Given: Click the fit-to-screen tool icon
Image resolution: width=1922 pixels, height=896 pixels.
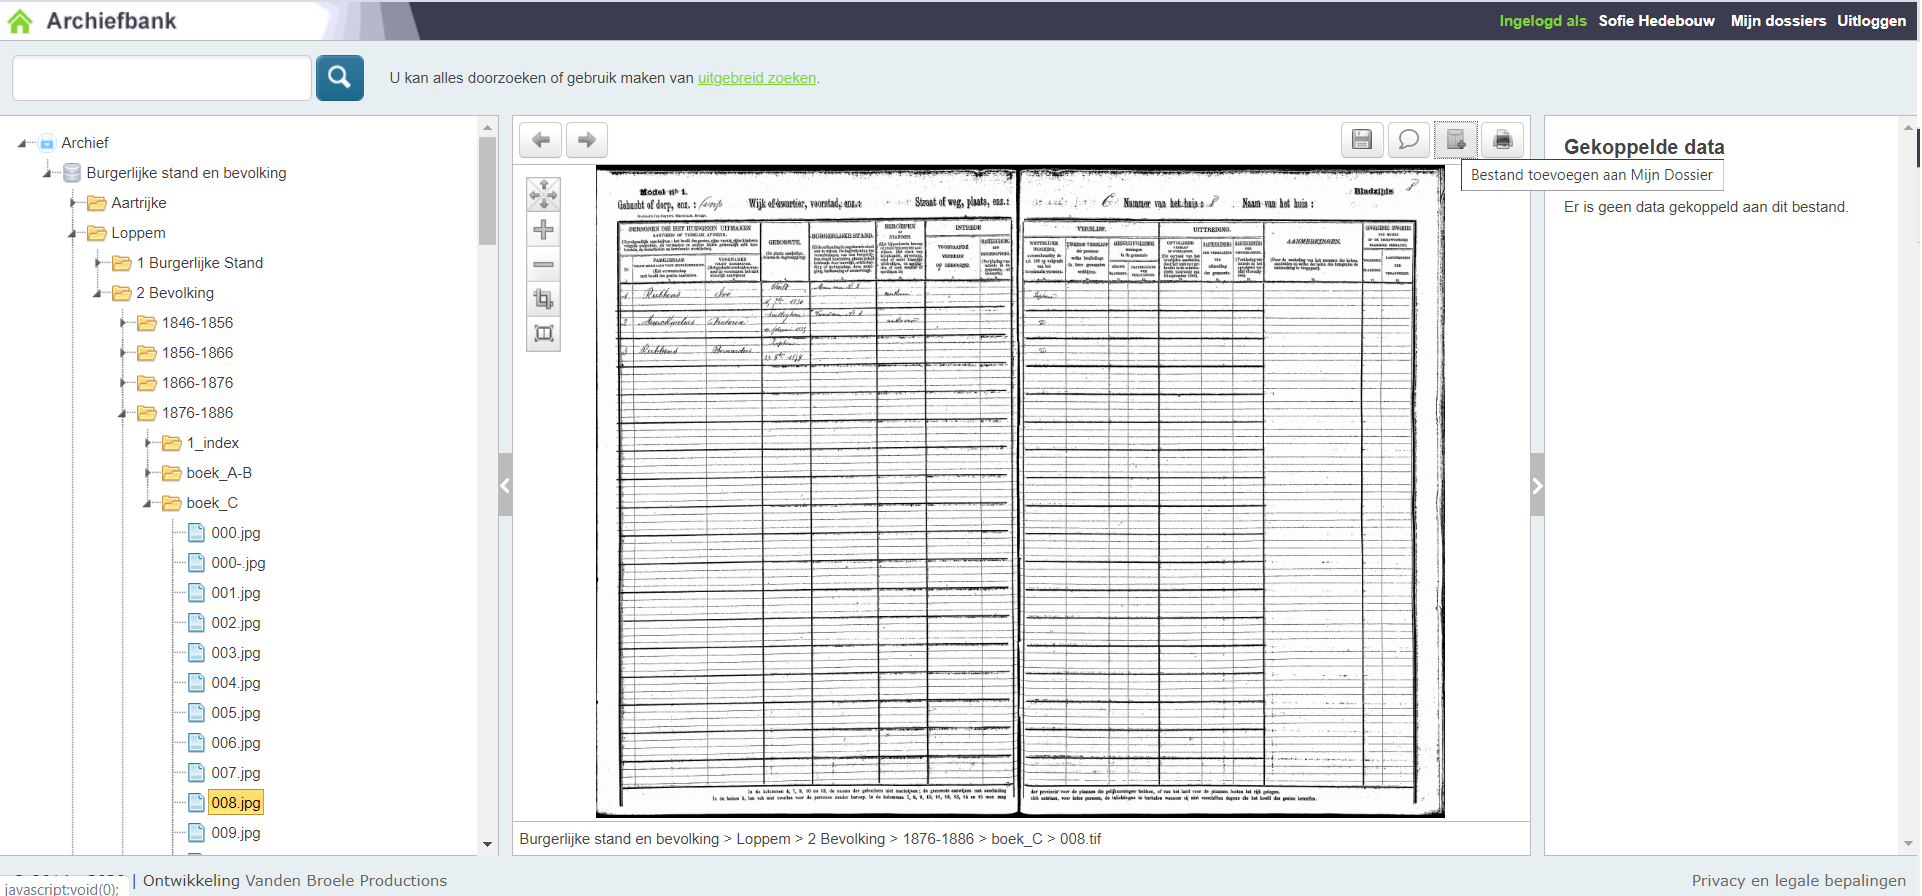Looking at the screenshot, I should click(x=544, y=334).
